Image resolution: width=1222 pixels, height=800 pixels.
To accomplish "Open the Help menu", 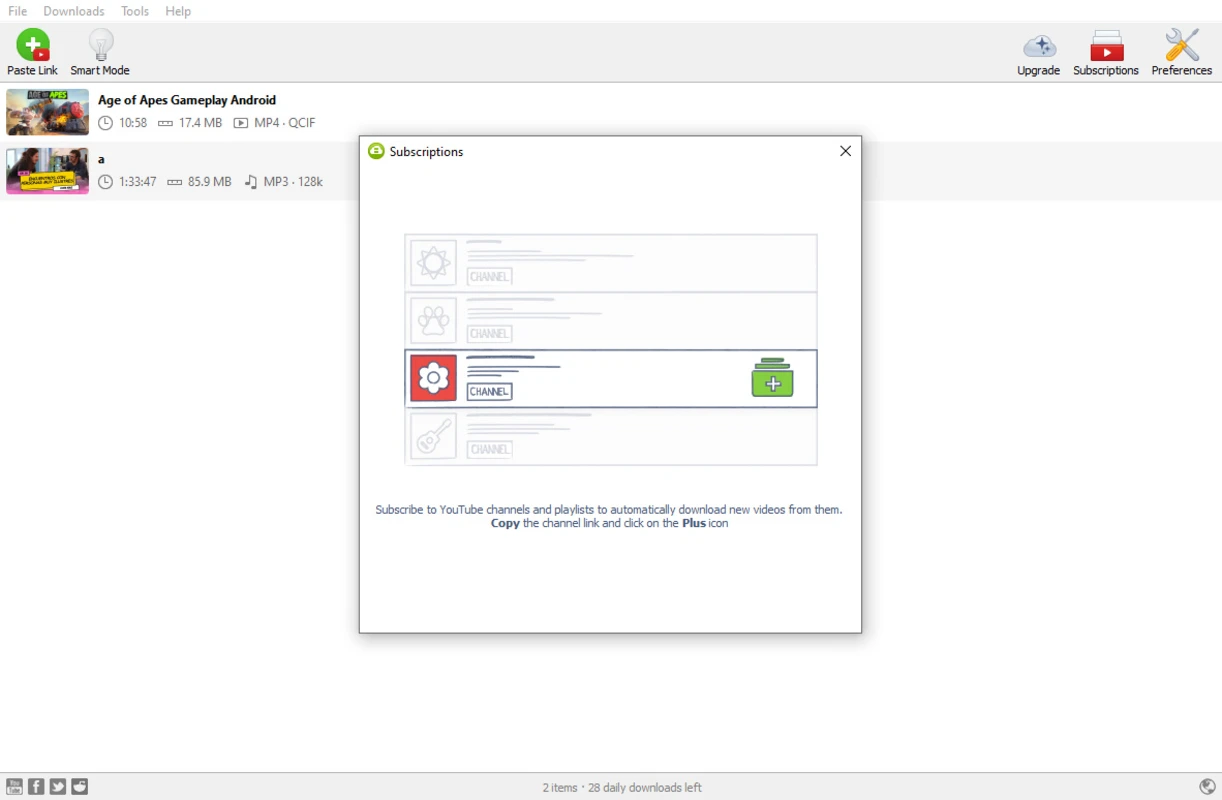I will click(x=178, y=11).
